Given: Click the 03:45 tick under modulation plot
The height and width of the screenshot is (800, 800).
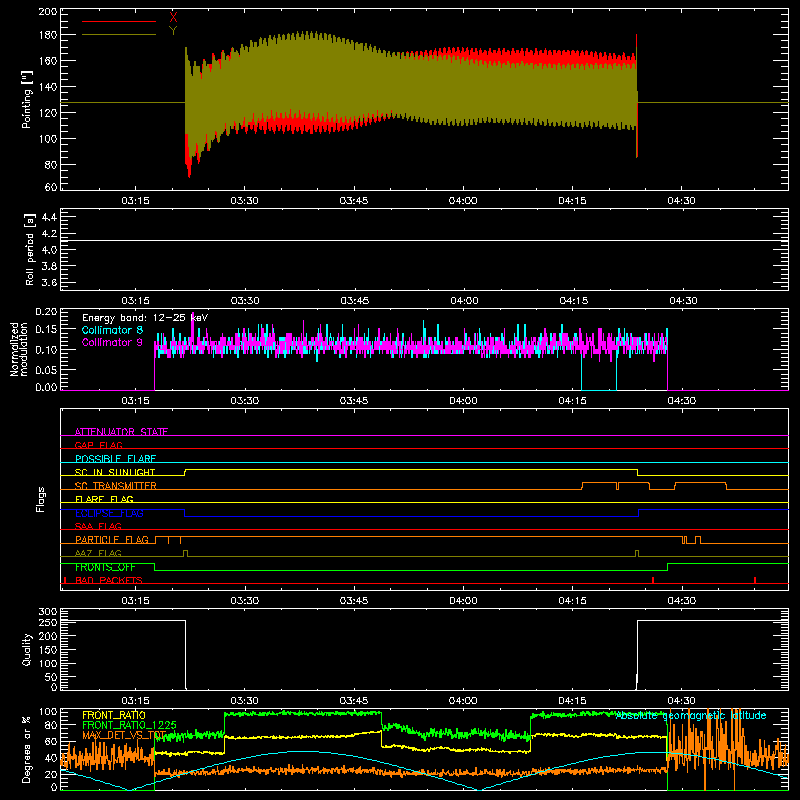Looking at the screenshot, I should pos(354,401).
